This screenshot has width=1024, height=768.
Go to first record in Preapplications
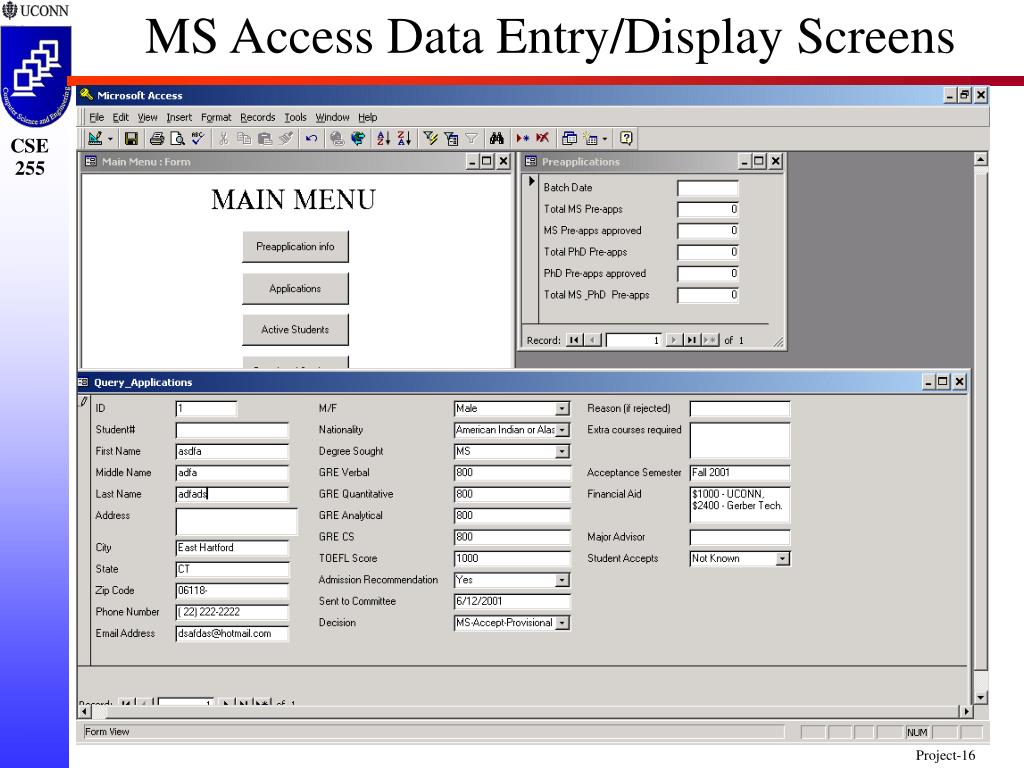(574, 340)
